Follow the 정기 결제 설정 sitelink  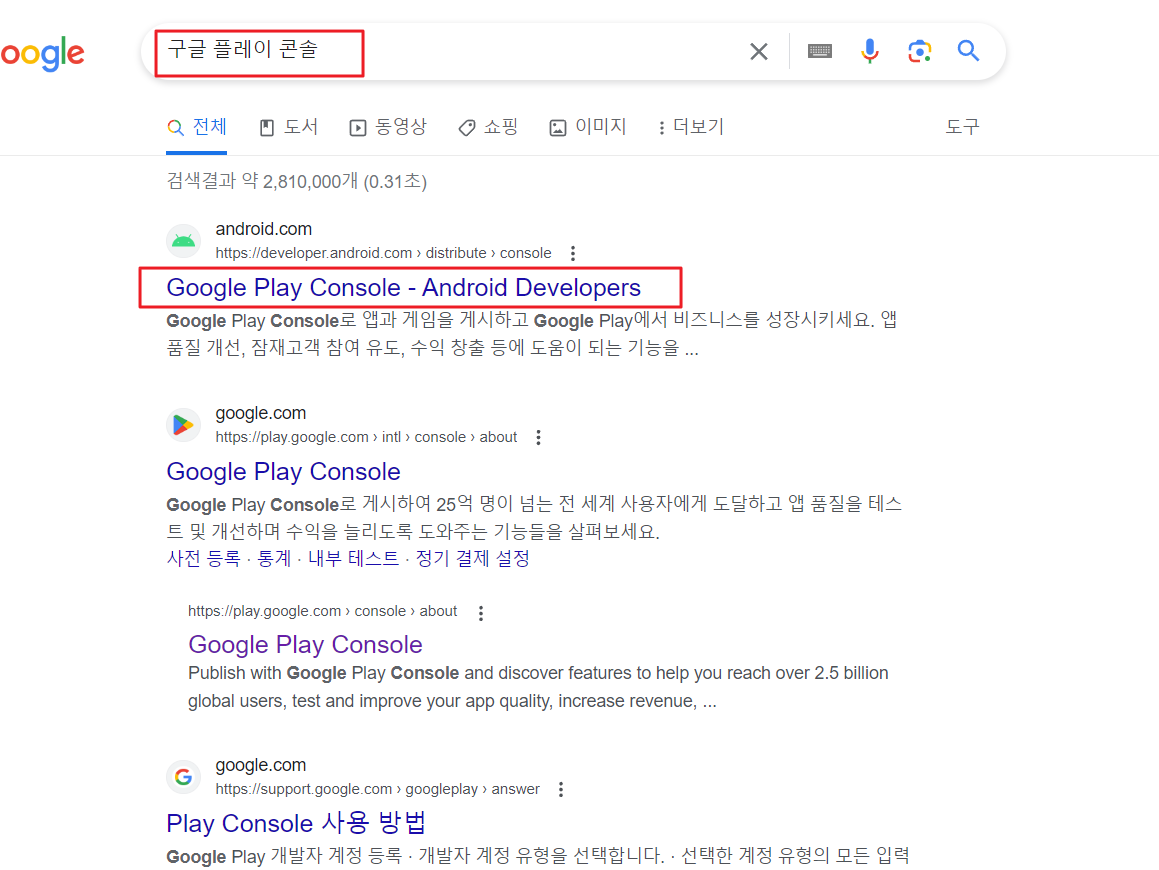point(473,559)
